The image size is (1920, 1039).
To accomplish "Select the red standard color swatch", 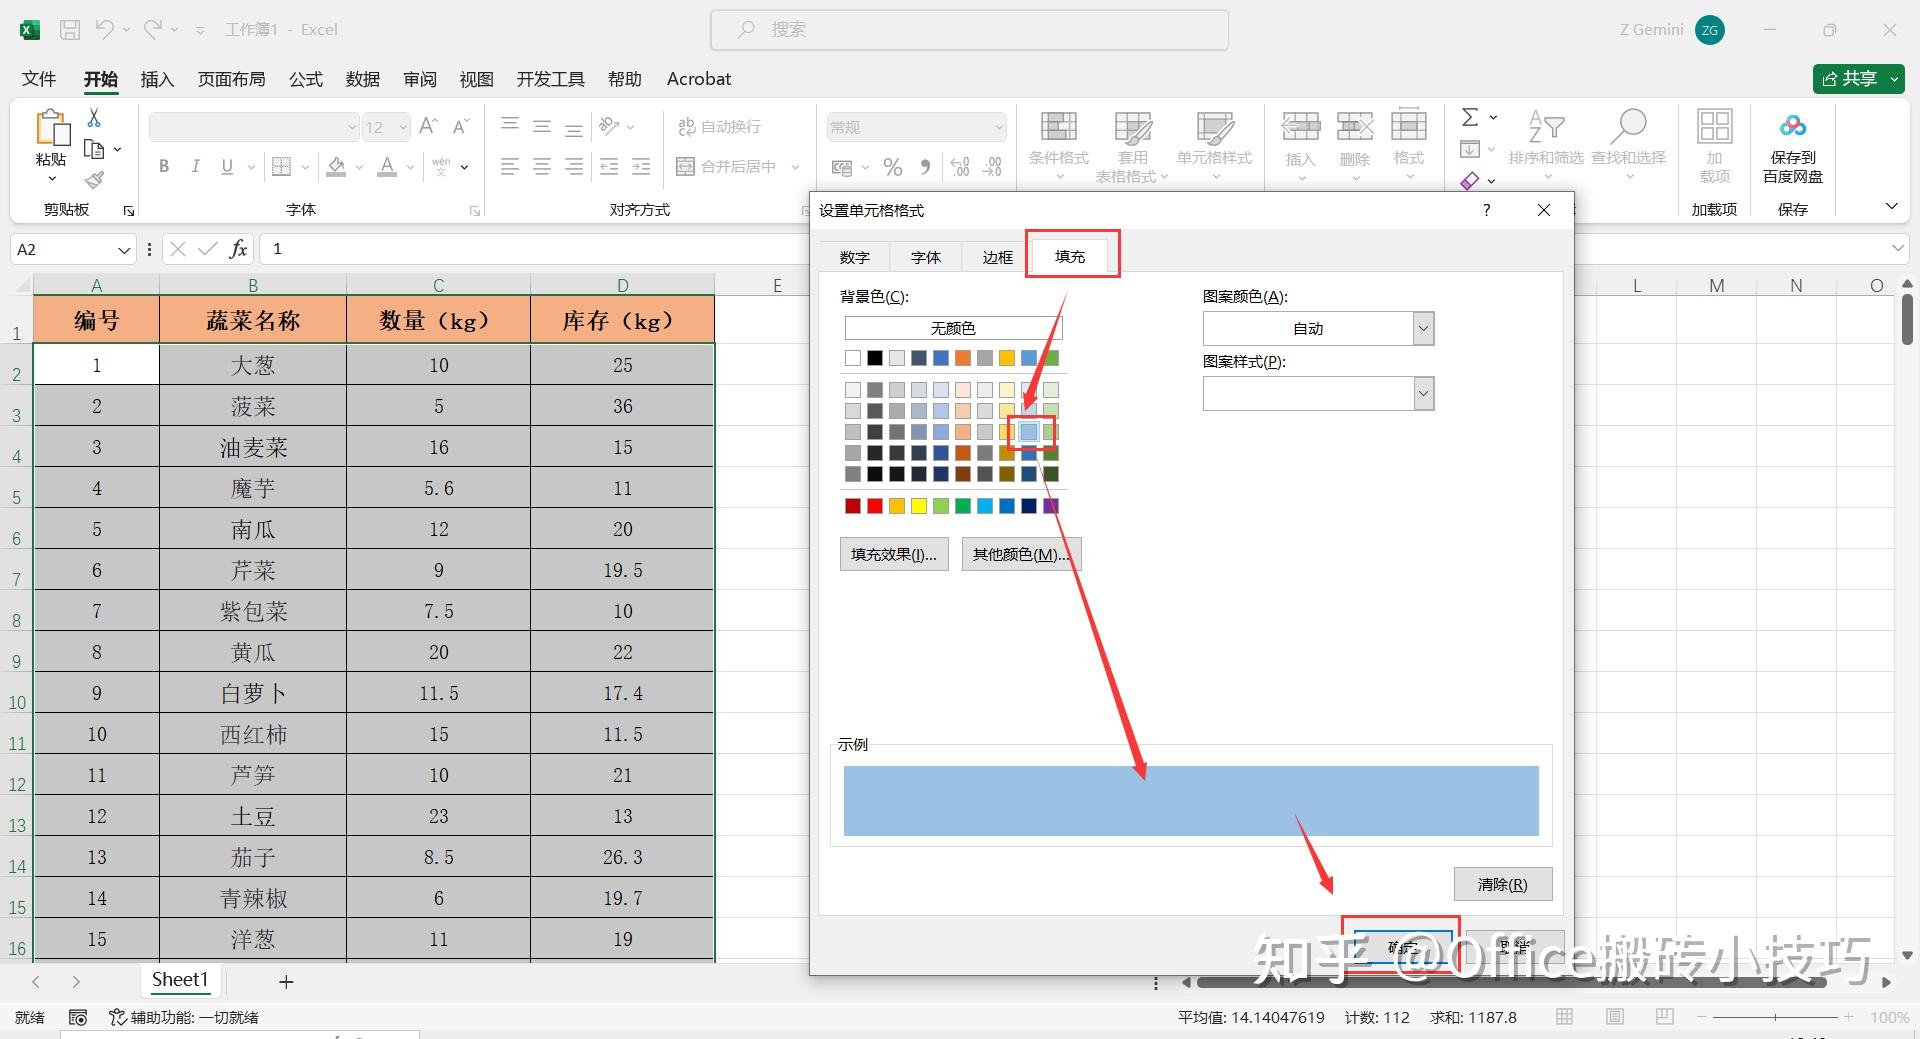I will (875, 506).
